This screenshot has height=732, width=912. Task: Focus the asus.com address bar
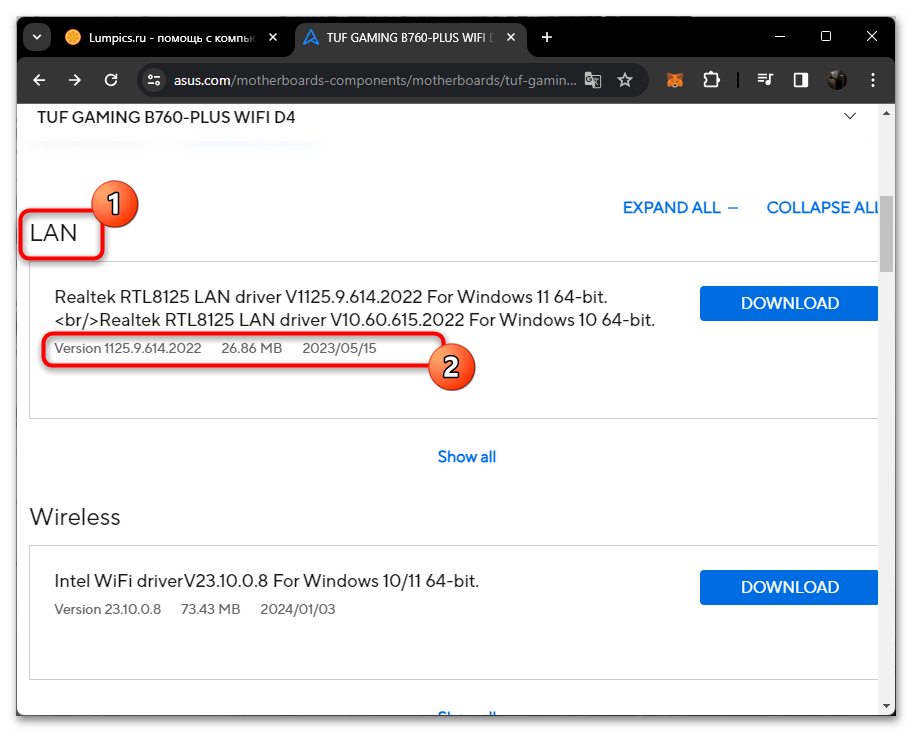[x=375, y=80]
